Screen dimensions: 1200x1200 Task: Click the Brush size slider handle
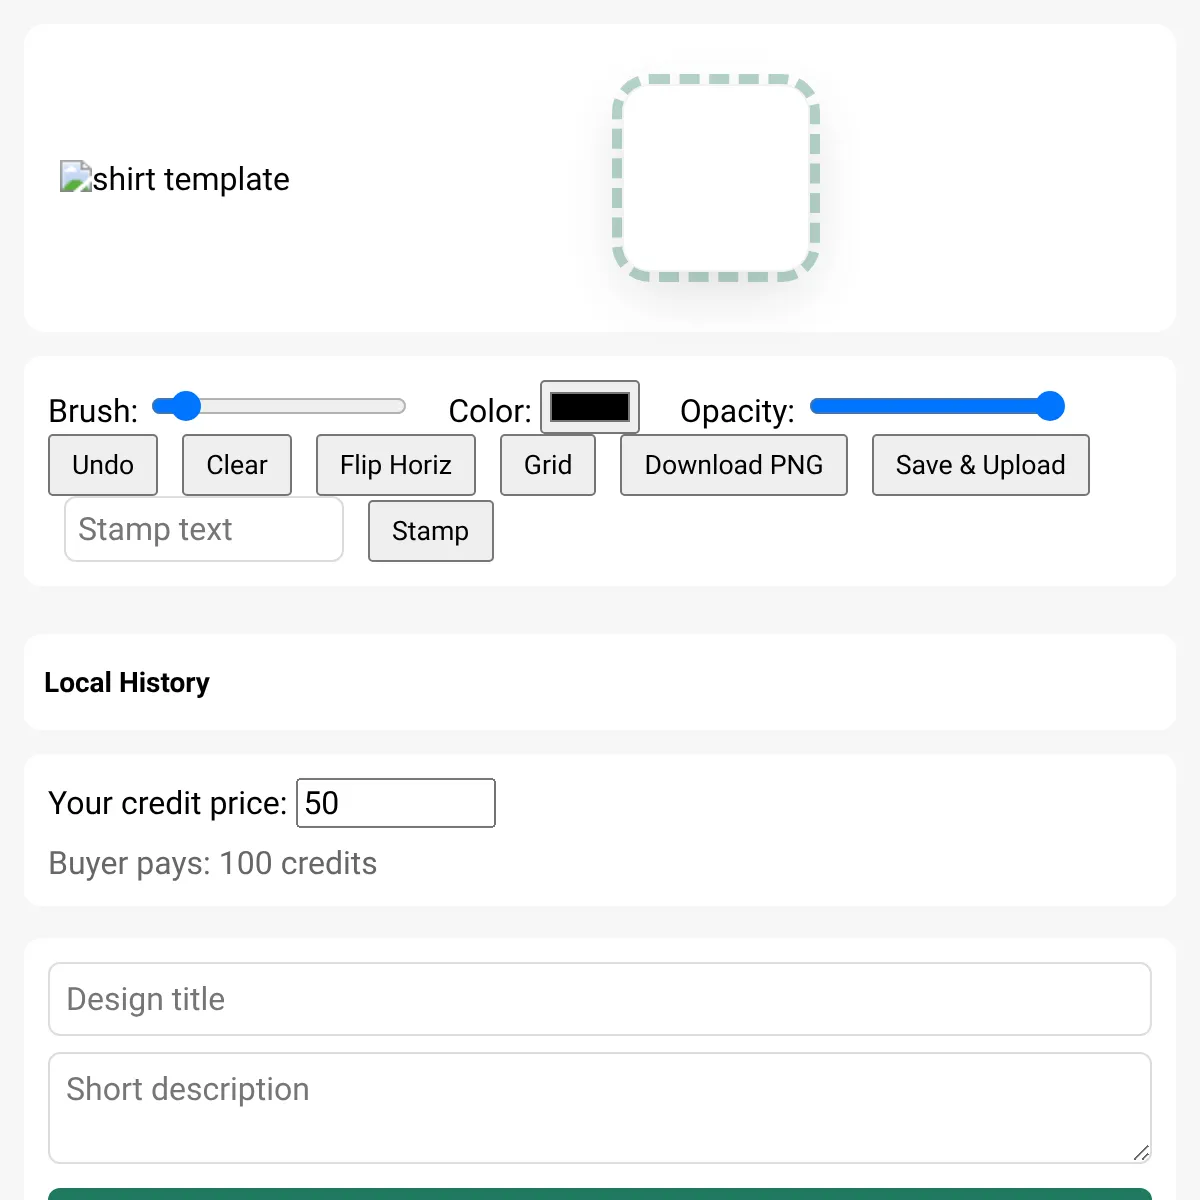tap(186, 406)
